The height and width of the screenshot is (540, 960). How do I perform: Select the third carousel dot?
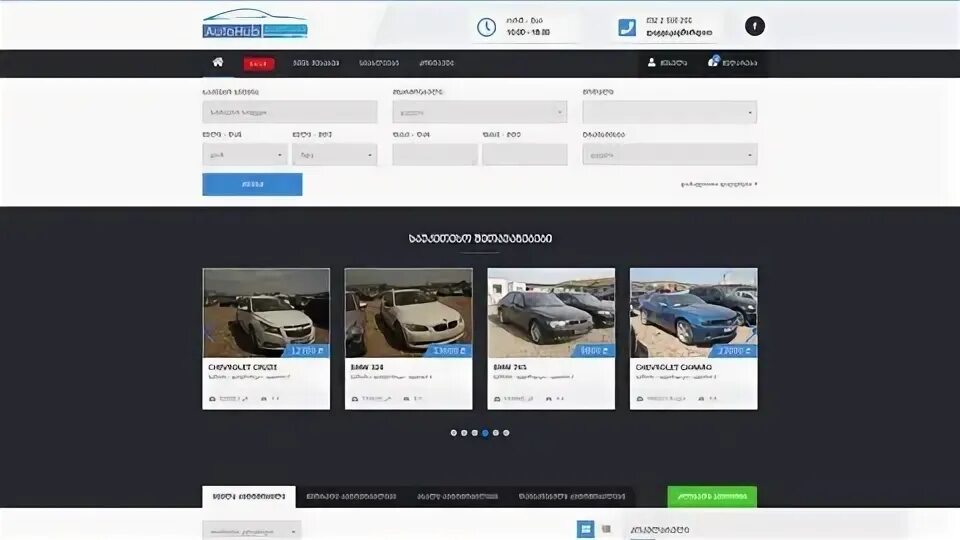tap(474, 433)
